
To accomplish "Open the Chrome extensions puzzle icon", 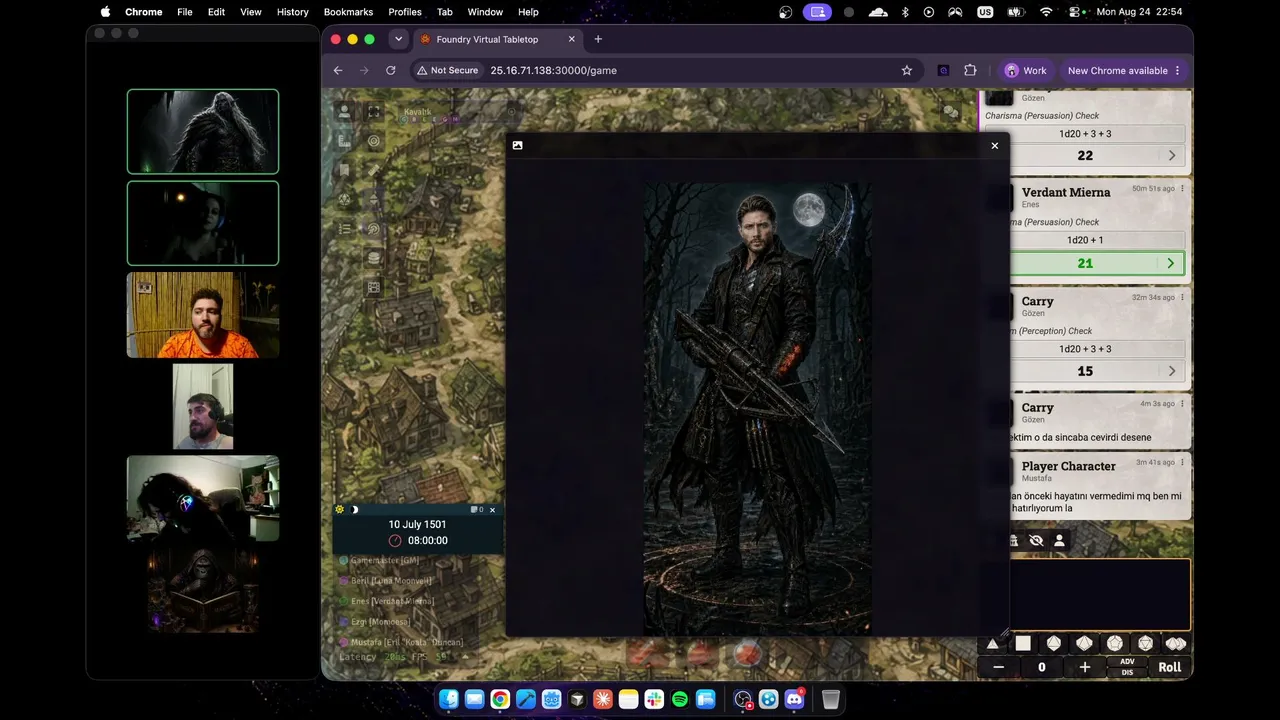I will tap(970, 71).
